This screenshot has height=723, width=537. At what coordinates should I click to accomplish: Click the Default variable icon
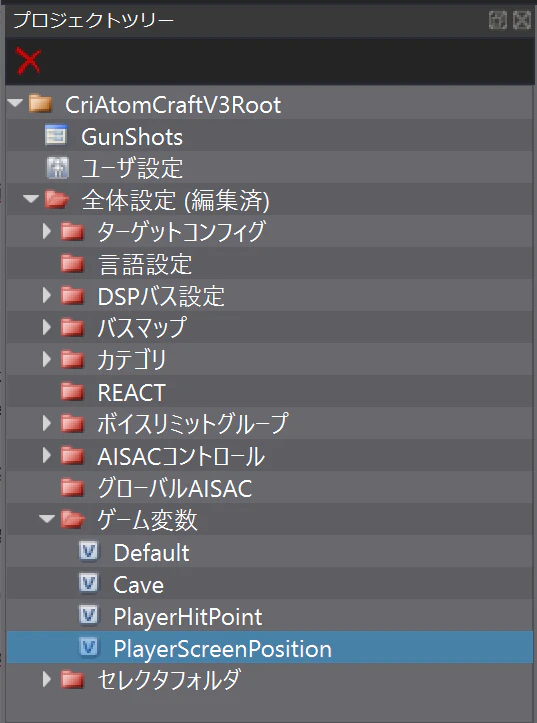89,551
